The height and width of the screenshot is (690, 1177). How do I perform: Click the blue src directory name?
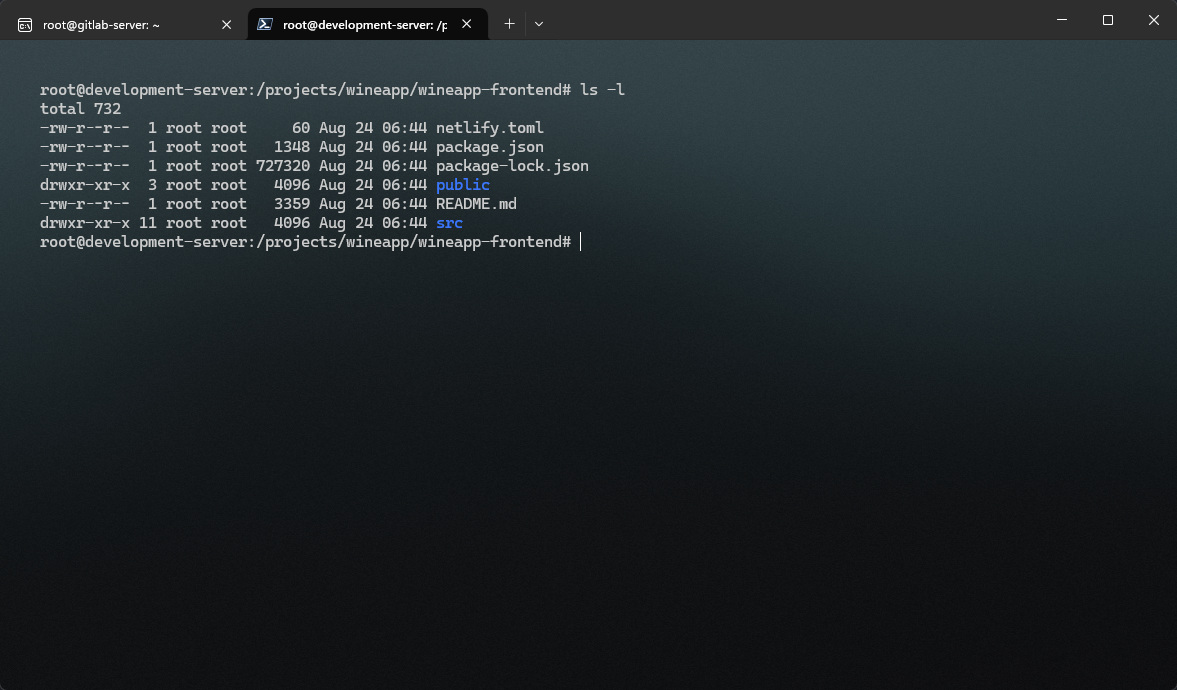(449, 223)
